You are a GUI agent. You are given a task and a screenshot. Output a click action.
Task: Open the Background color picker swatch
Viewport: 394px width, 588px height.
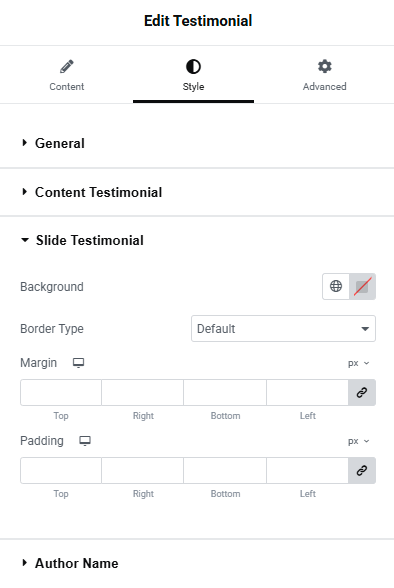pyautogui.click(x=363, y=286)
